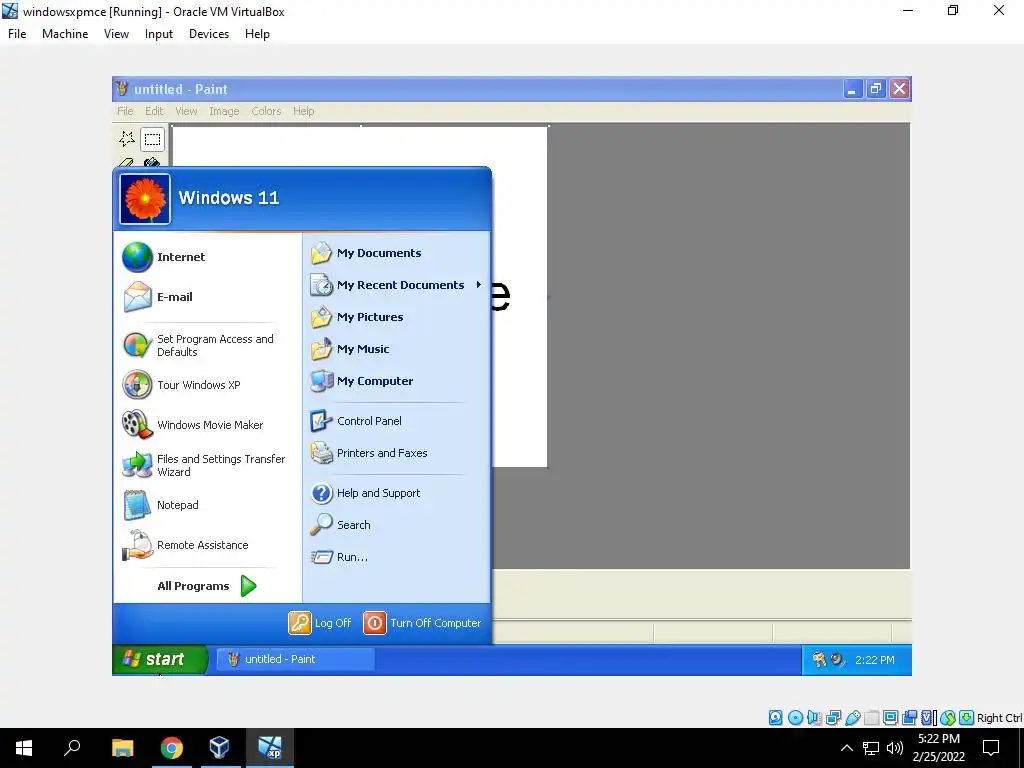The width and height of the screenshot is (1024, 768).
Task: Open File Explorer from host taskbar
Action: pos(122,748)
